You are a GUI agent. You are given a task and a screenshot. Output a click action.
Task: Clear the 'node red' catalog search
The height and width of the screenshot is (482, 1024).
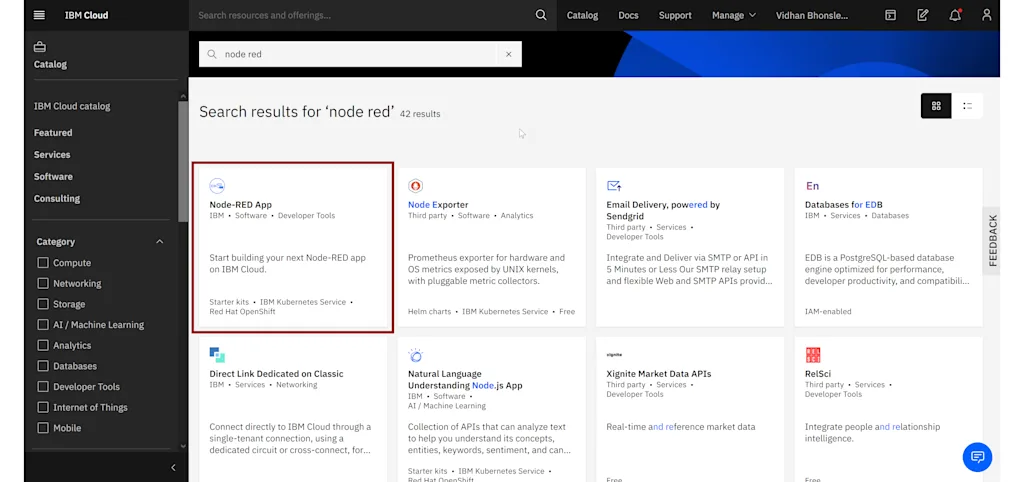(x=509, y=54)
